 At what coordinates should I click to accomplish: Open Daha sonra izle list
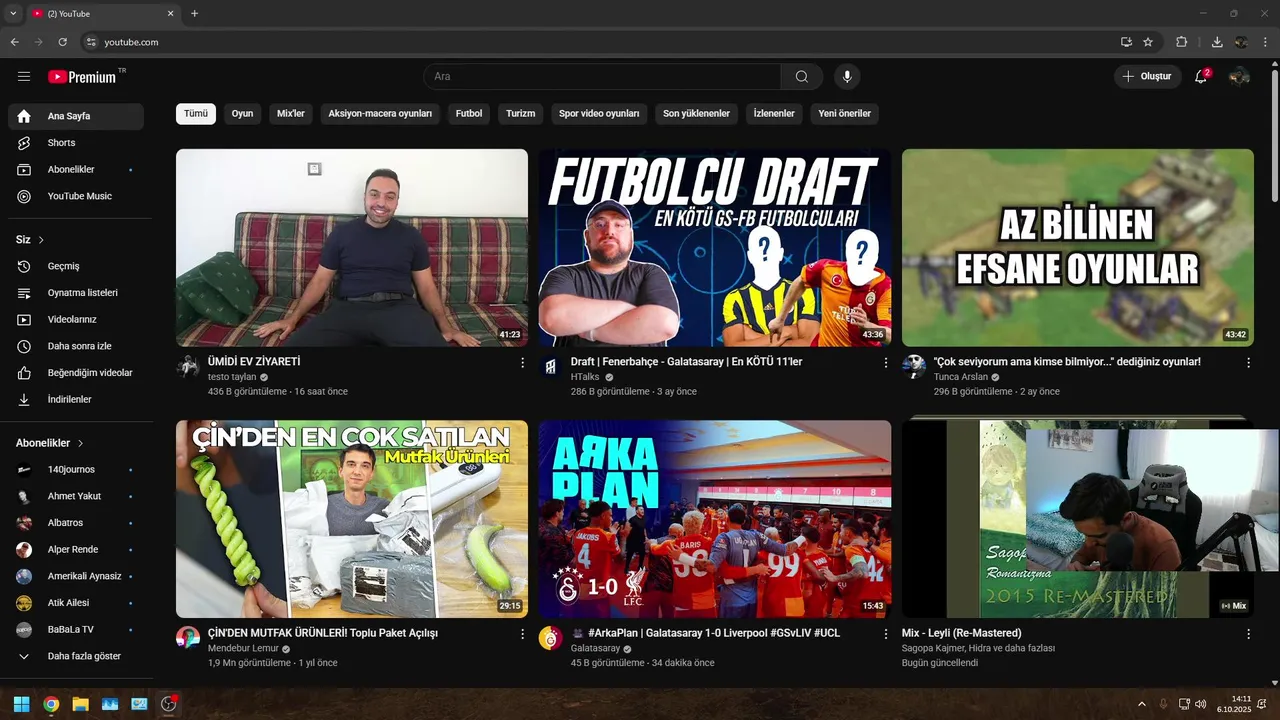(x=76, y=346)
